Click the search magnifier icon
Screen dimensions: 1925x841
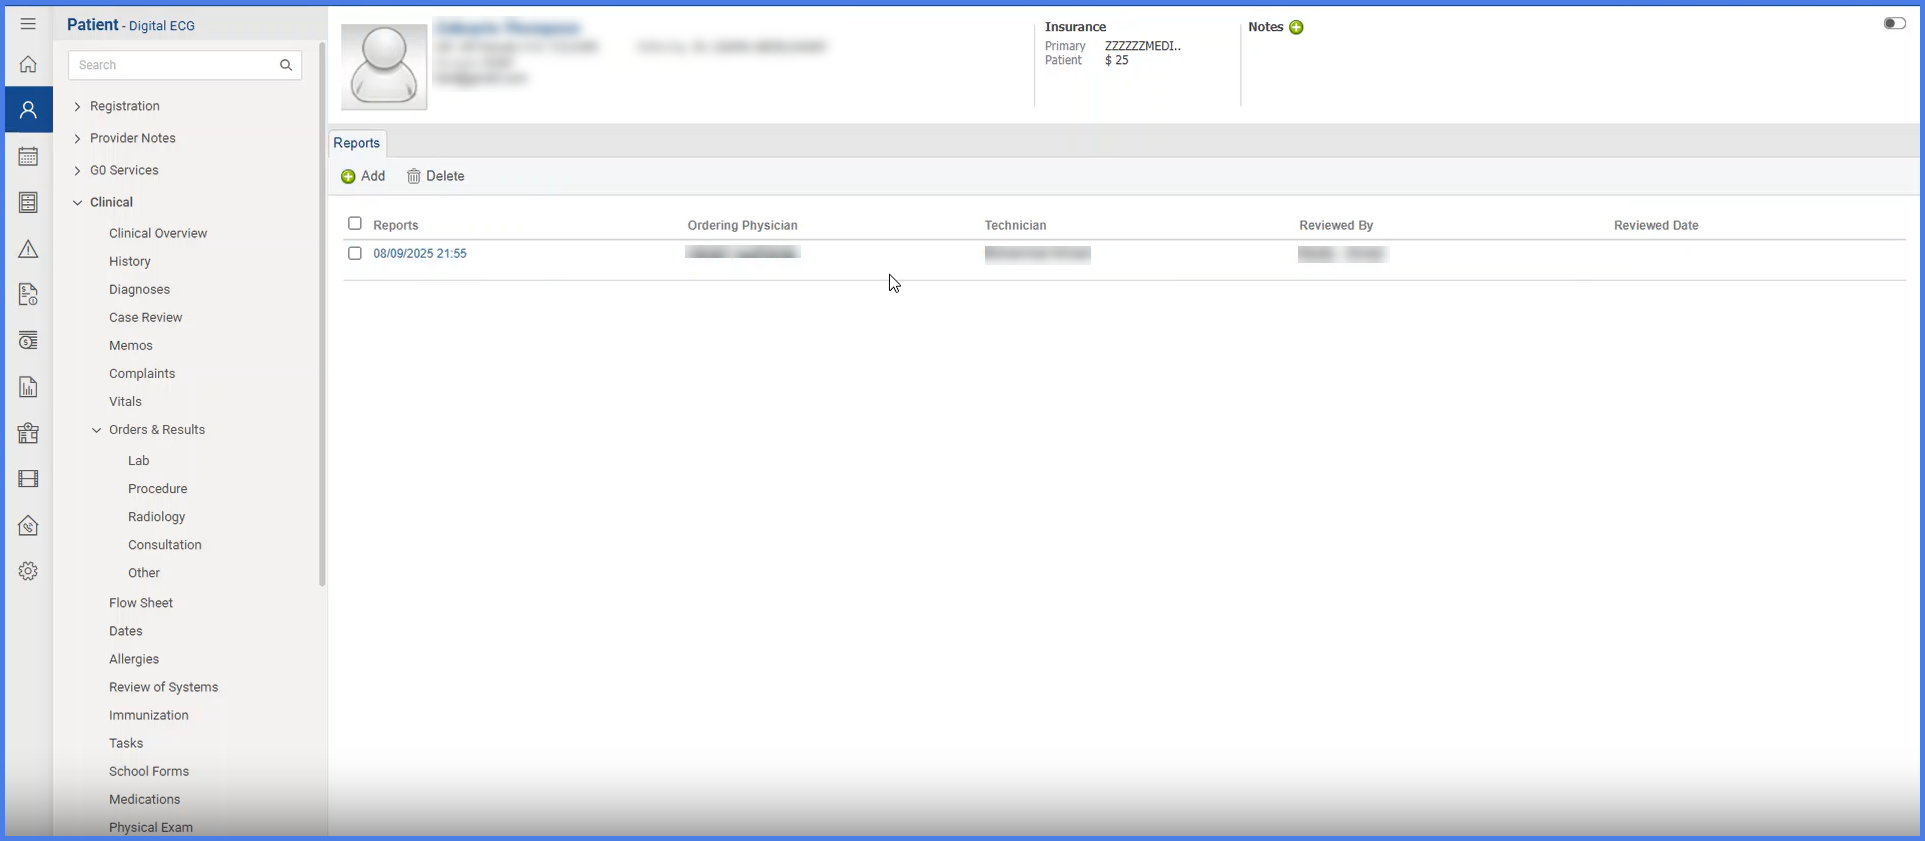[286, 65]
